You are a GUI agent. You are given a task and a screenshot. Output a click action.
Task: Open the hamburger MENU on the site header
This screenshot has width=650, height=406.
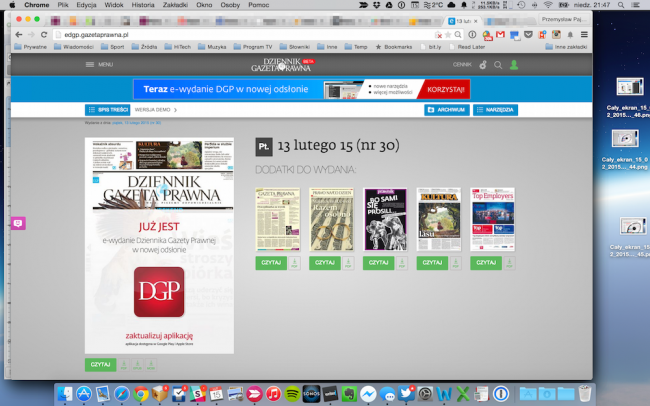pos(99,64)
